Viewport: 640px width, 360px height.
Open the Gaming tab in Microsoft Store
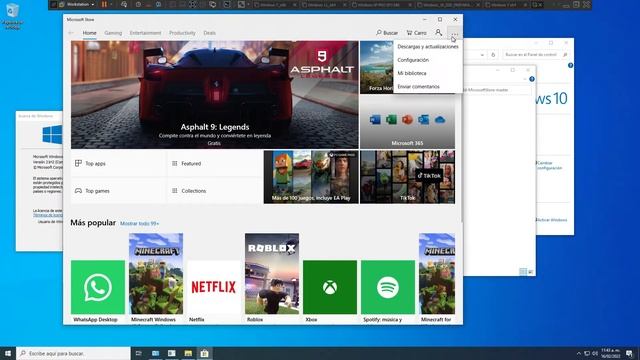click(113, 33)
